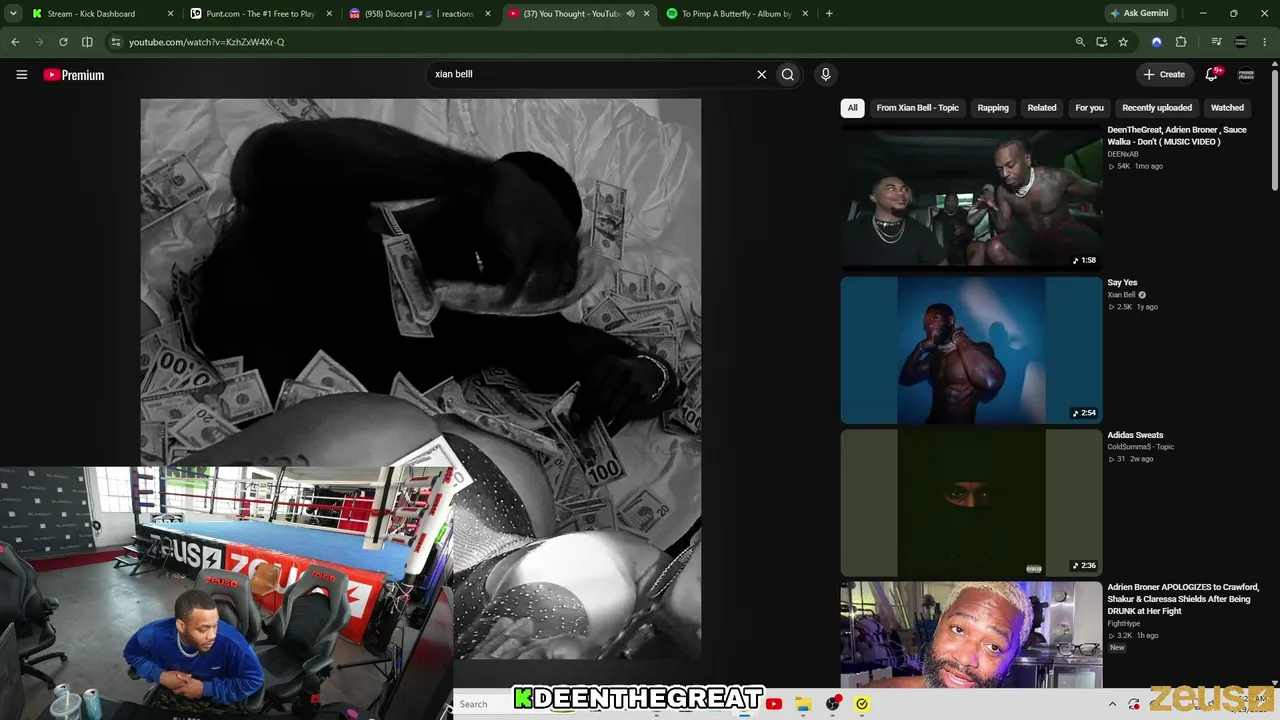
Task: Open DeenTheGreat, Adrien Broner Don't title
Action: (x=1177, y=136)
